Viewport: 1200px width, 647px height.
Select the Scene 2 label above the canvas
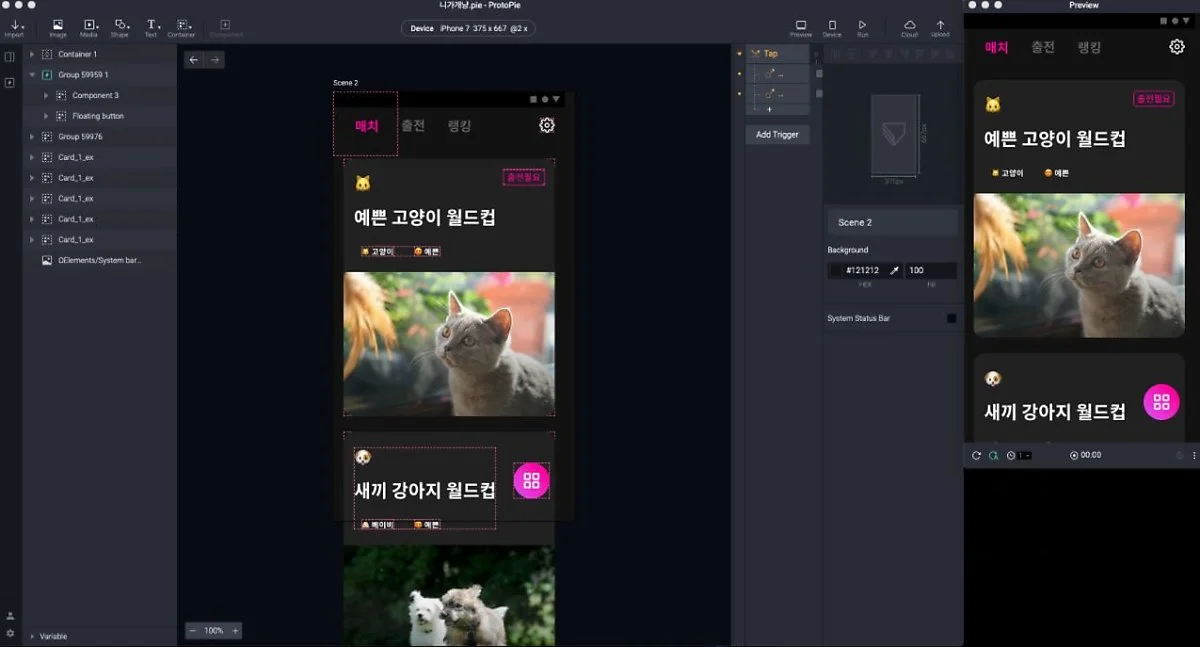click(345, 83)
